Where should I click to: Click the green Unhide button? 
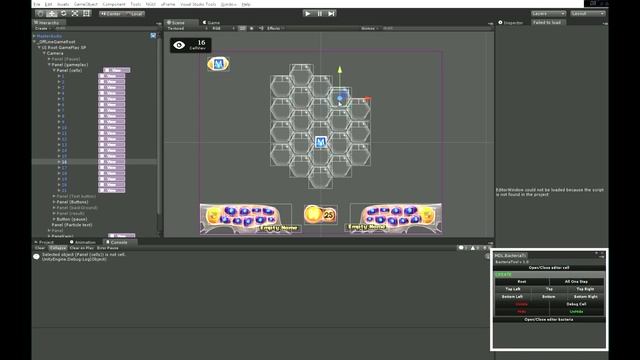pyautogui.click(x=576, y=311)
